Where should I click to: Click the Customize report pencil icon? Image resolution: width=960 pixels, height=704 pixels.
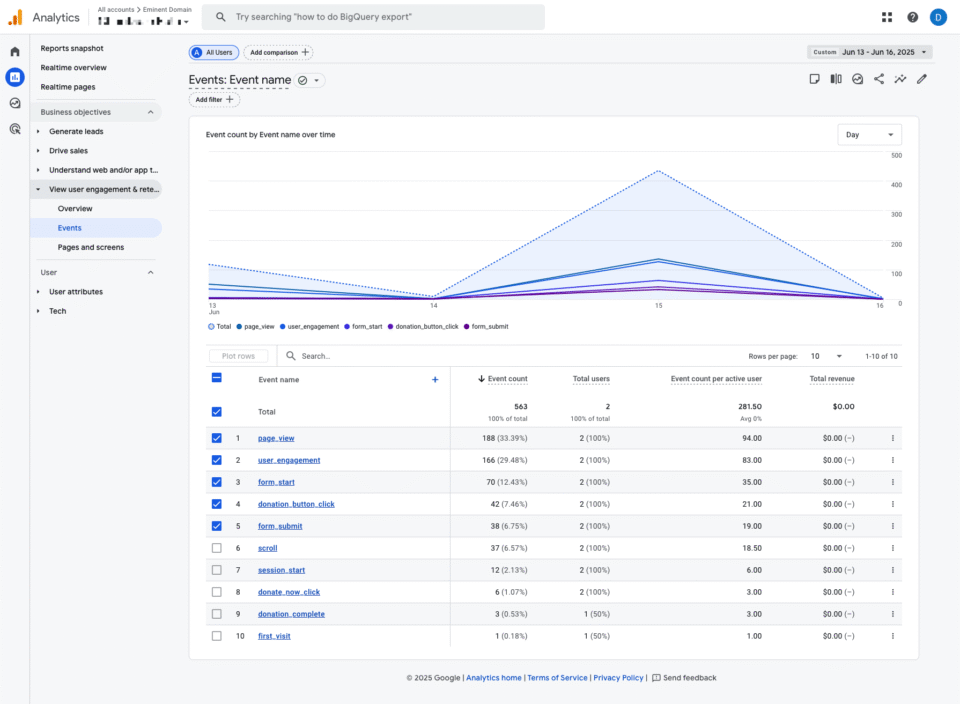click(x=921, y=79)
